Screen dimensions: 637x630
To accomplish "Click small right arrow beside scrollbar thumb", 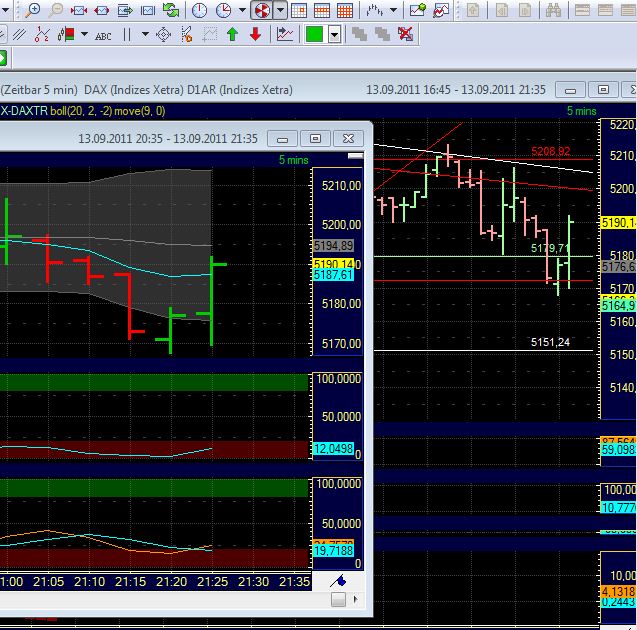I will tap(355, 599).
